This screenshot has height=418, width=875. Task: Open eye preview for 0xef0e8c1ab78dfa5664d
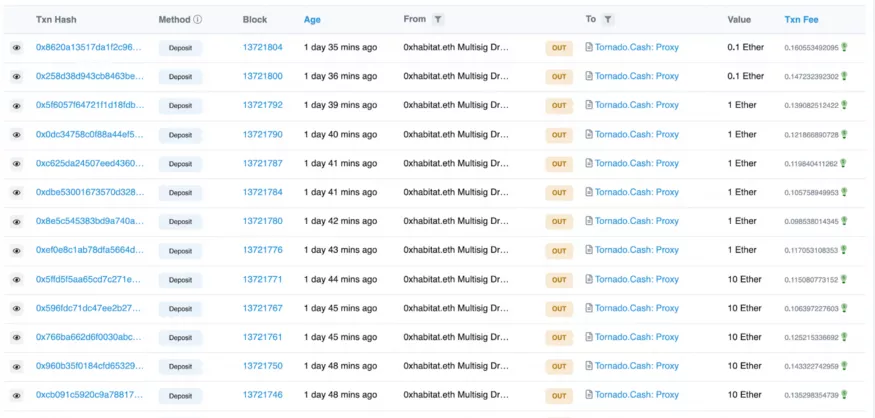point(17,251)
